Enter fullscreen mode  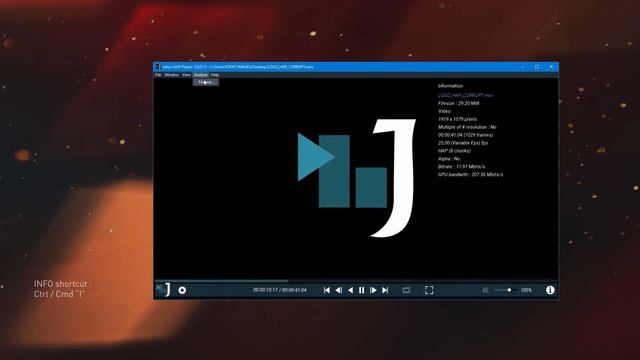tap(429, 290)
